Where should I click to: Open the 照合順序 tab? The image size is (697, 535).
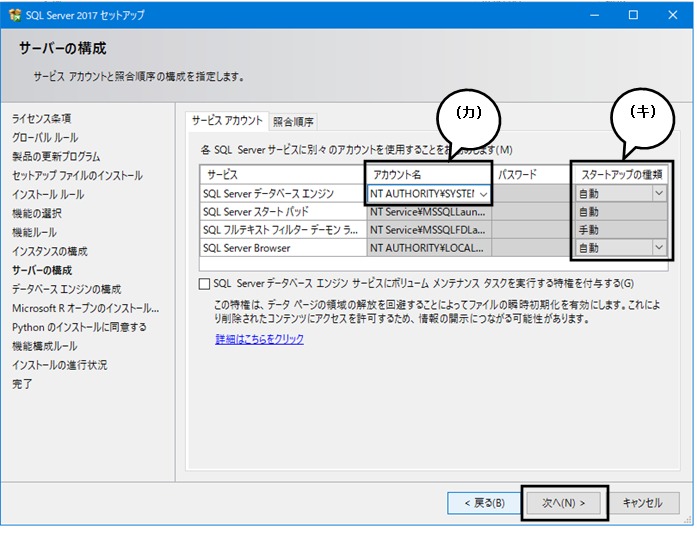tap(293, 122)
